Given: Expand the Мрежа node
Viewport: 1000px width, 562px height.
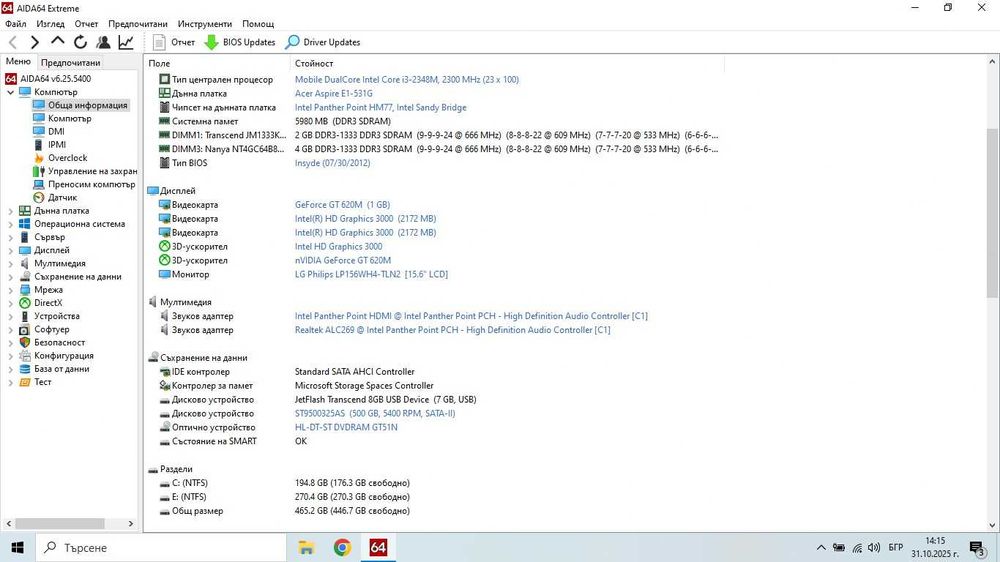Looking at the screenshot, I should 10,290.
